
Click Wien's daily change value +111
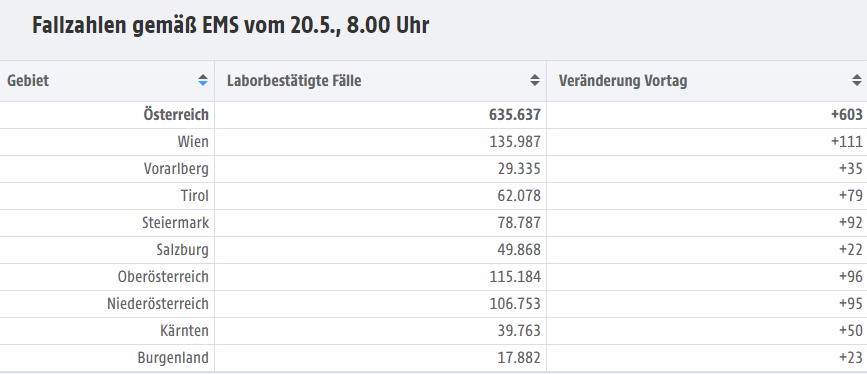coord(847,142)
